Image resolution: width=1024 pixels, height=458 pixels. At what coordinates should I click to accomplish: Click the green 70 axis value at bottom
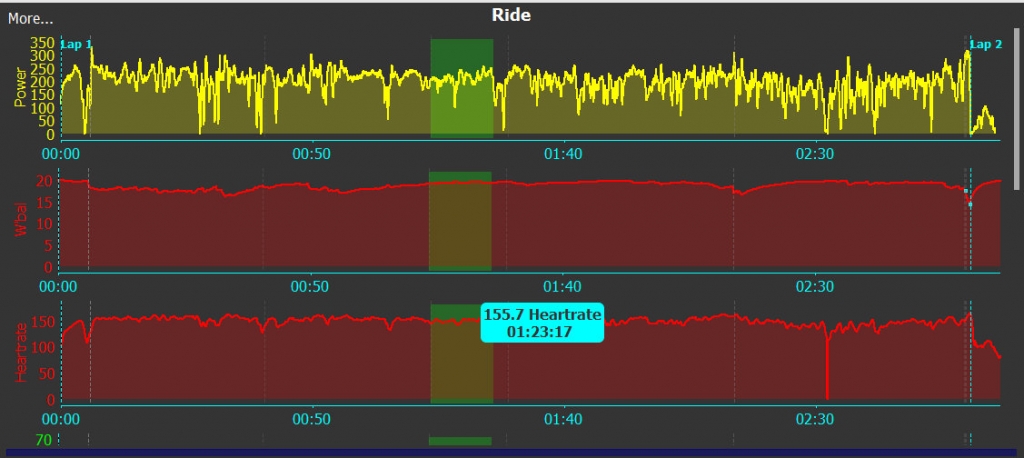(x=44, y=440)
